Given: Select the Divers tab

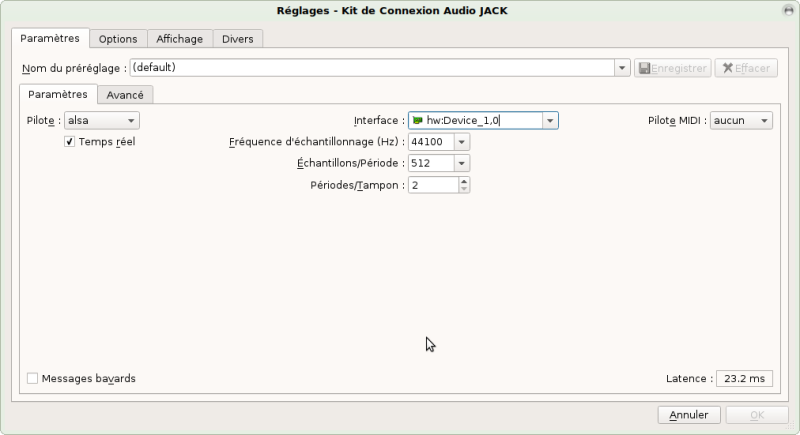Looking at the screenshot, I should tap(237, 39).
